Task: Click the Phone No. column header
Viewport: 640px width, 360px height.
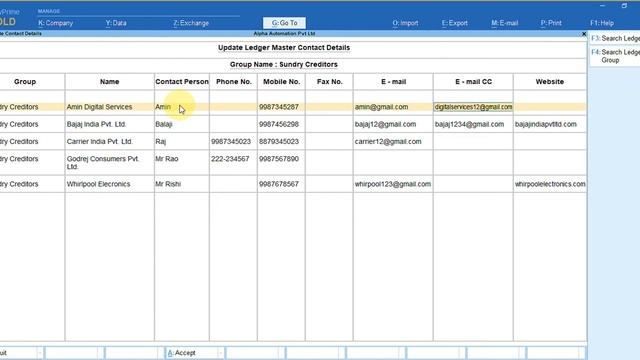Action: (x=234, y=82)
